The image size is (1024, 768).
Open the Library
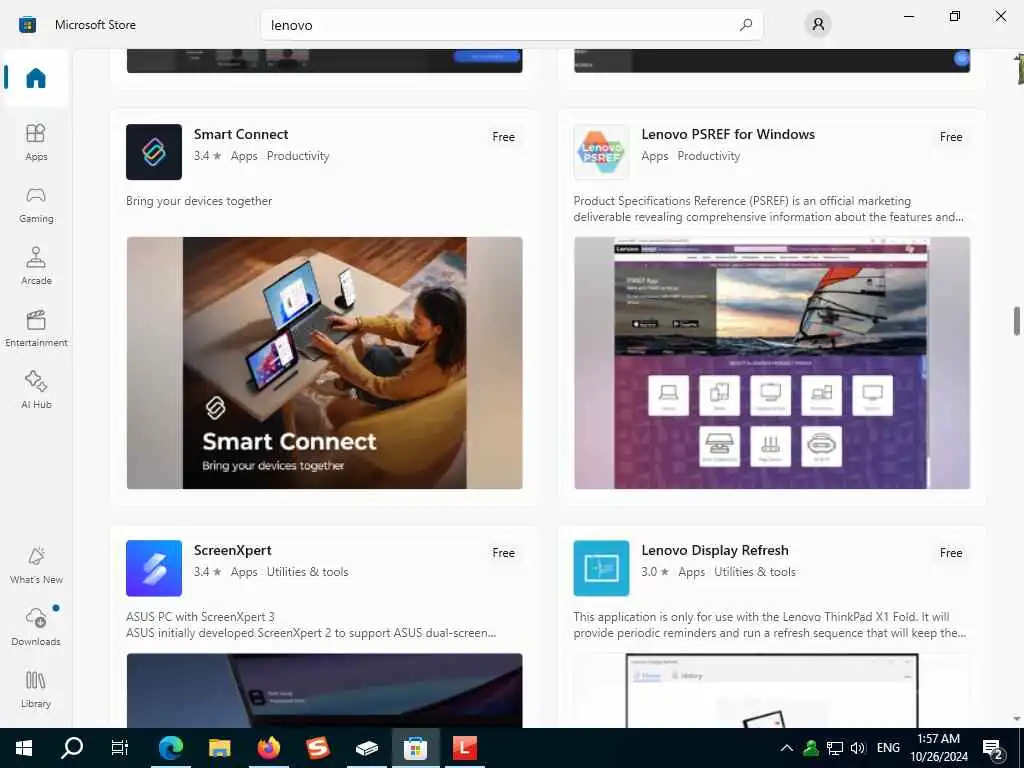tap(36, 689)
